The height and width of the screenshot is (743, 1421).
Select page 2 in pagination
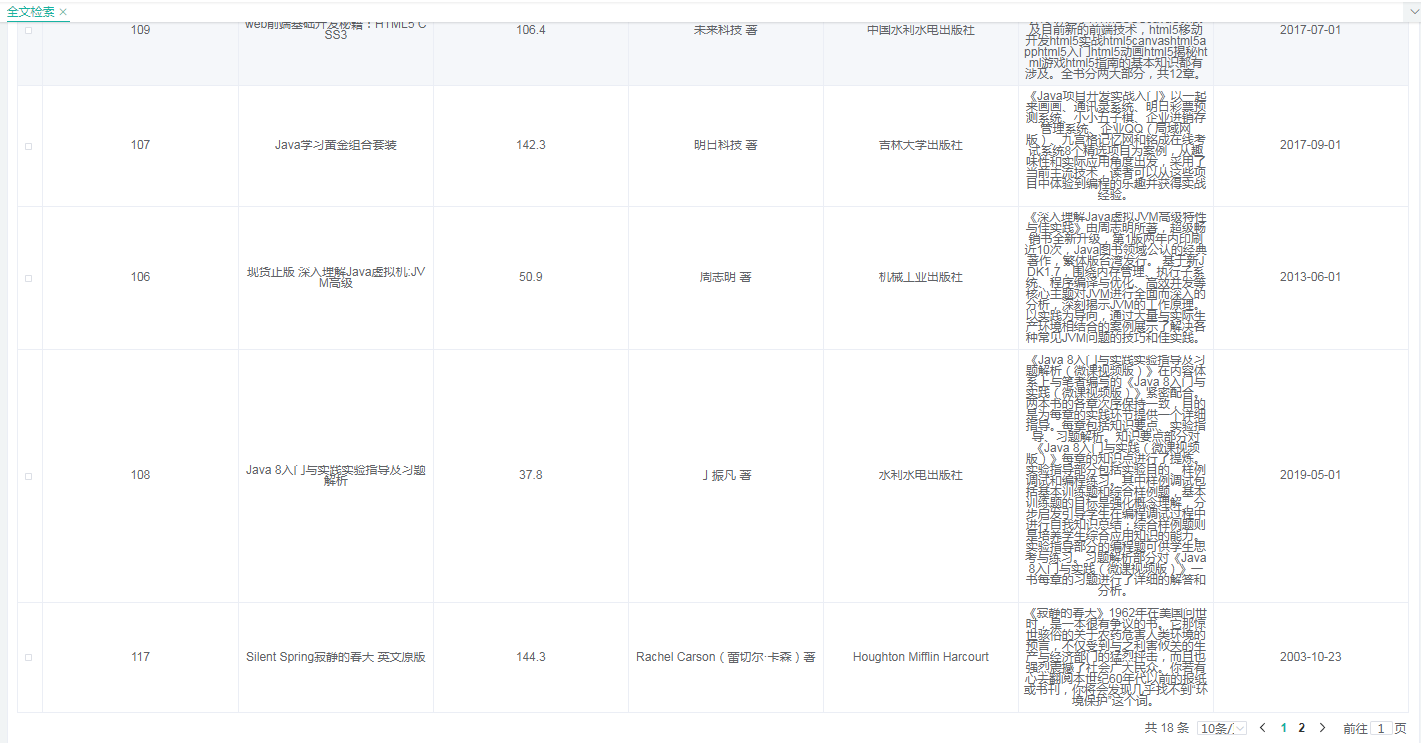[x=1301, y=728]
